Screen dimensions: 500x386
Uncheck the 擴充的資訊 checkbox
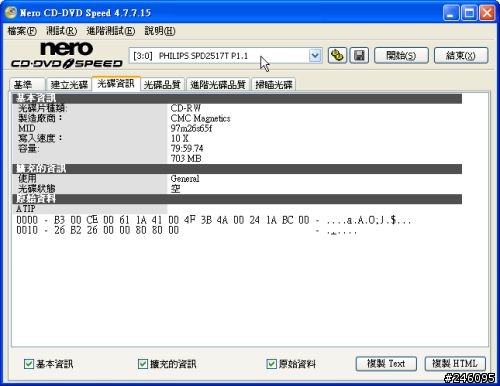[x=143, y=364]
